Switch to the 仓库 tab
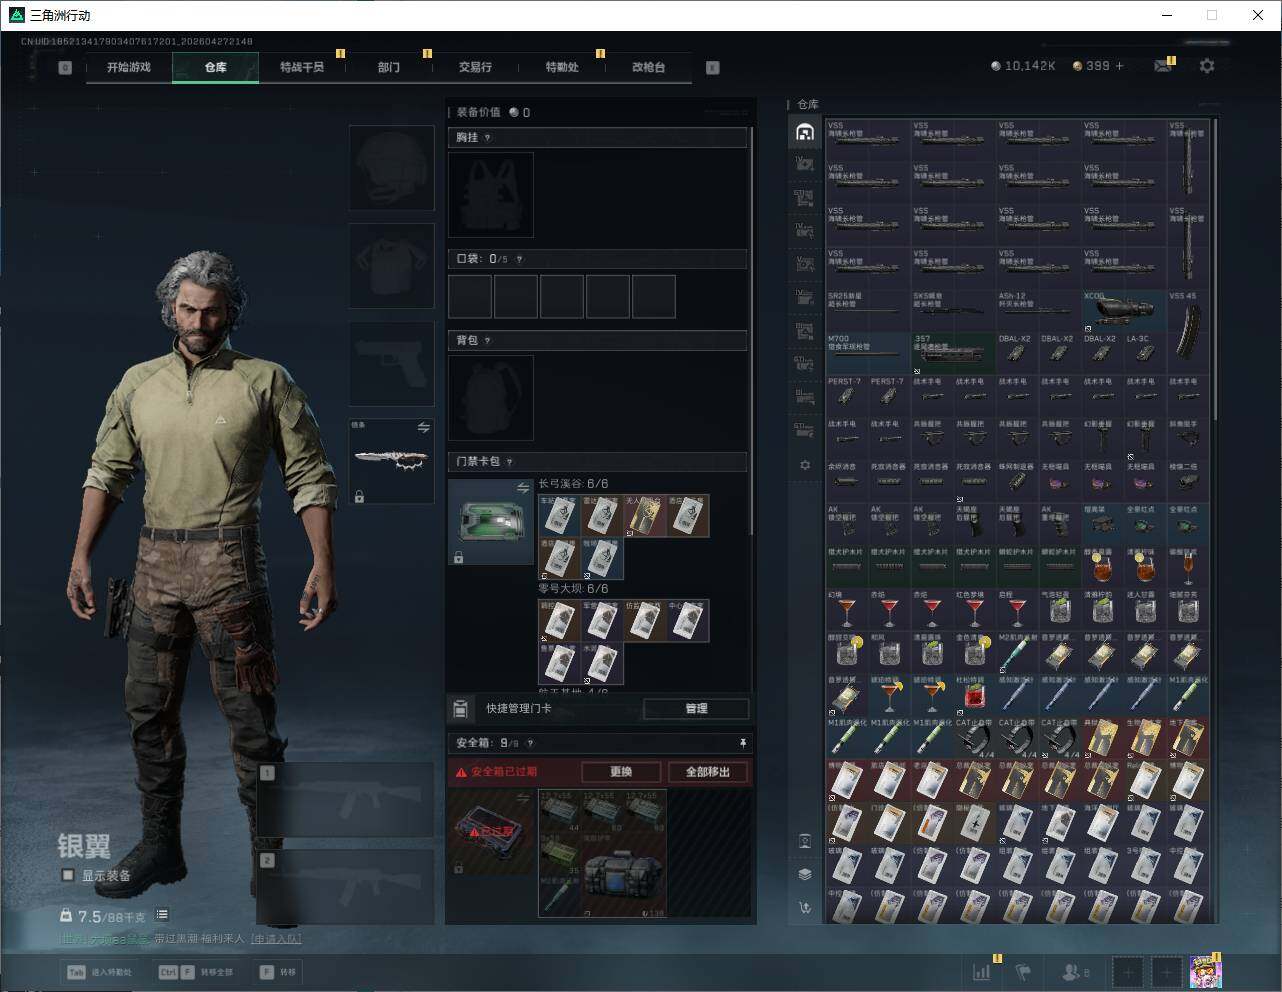Screen dimensions: 1282x992 (x=216, y=67)
